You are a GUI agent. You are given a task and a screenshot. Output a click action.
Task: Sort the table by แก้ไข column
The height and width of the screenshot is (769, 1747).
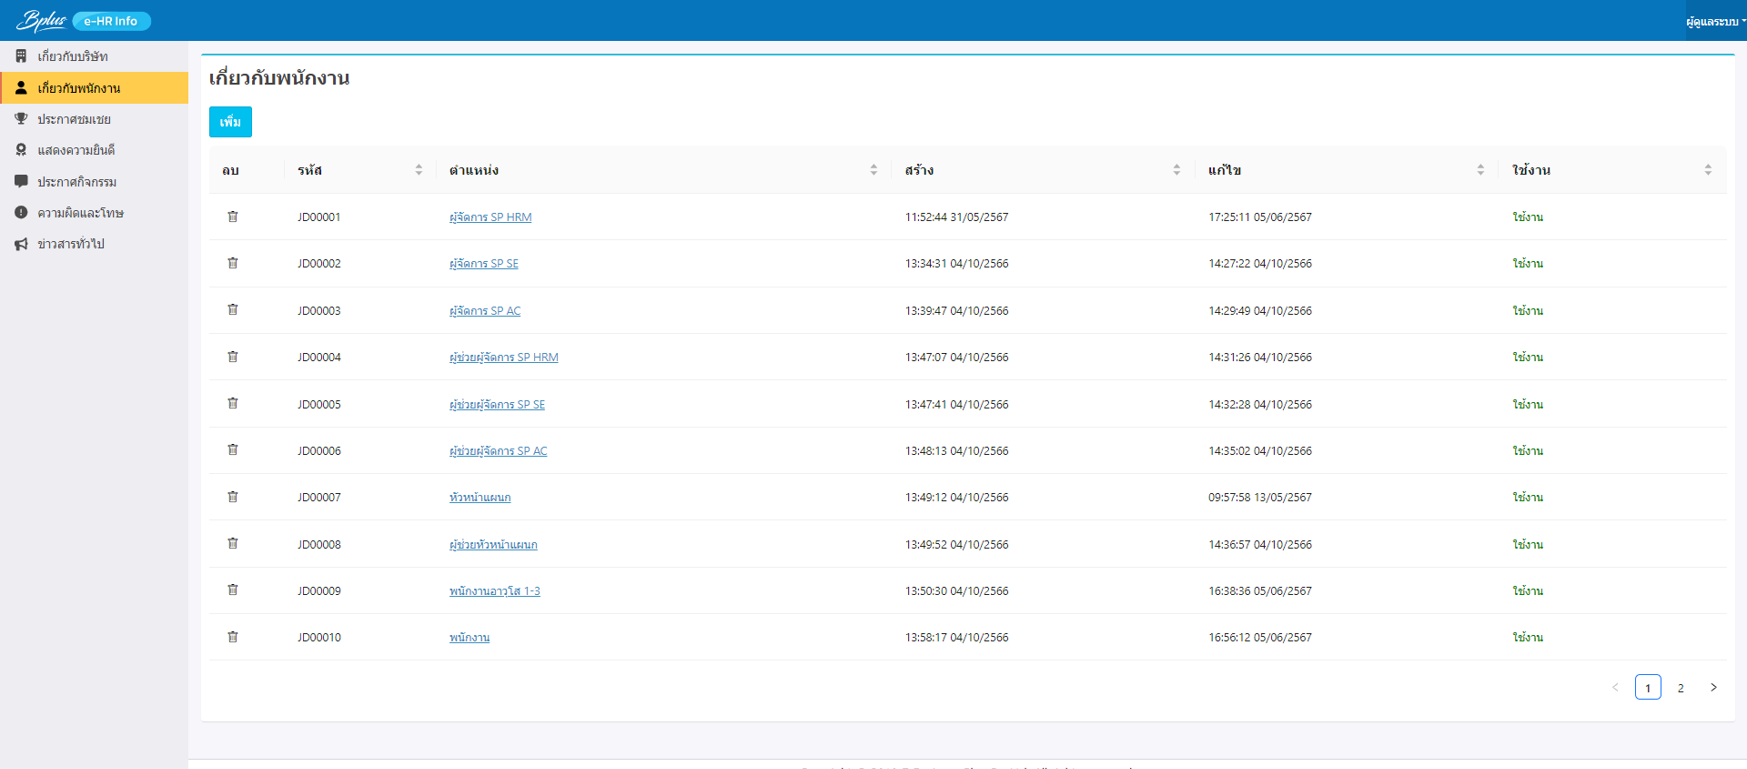click(x=1481, y=170)
